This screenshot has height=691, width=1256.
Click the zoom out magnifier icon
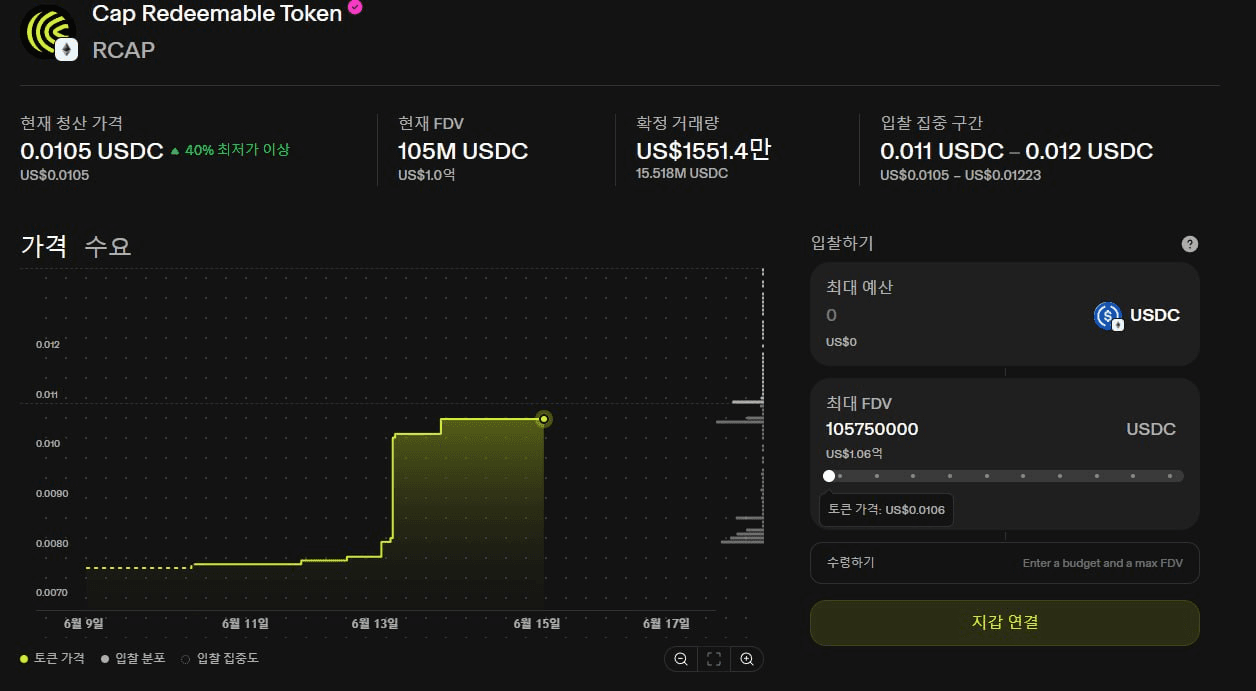click(681, 658)
